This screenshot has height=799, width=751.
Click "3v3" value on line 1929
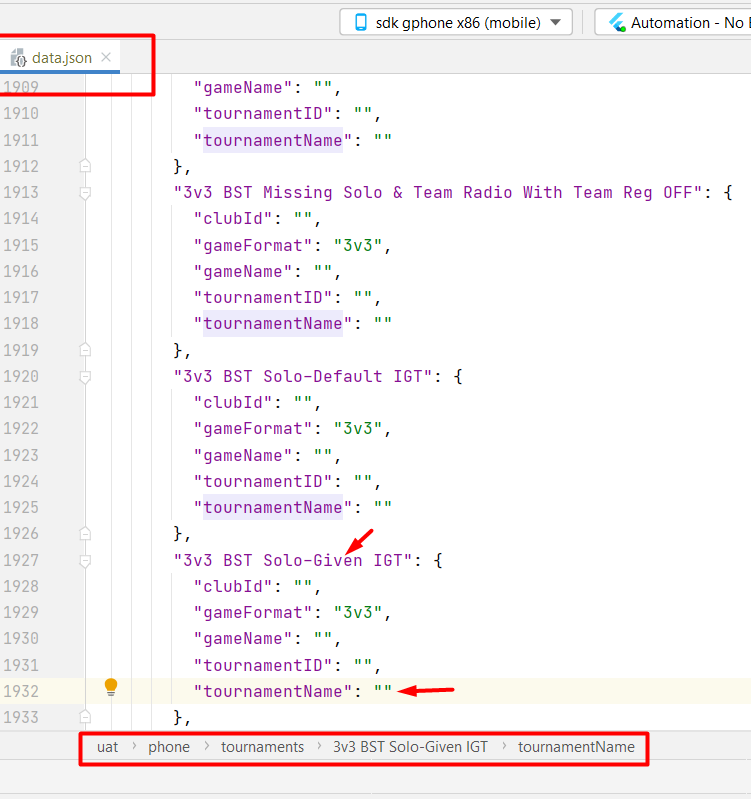click(358, 612)
